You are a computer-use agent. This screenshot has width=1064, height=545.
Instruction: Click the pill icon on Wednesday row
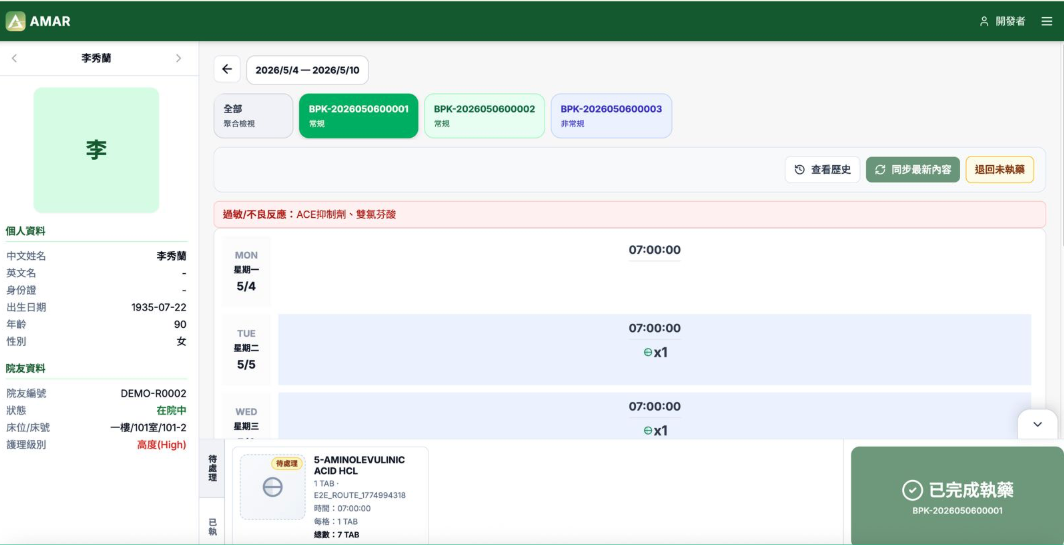pyautogui.click(x=647, y=430)
